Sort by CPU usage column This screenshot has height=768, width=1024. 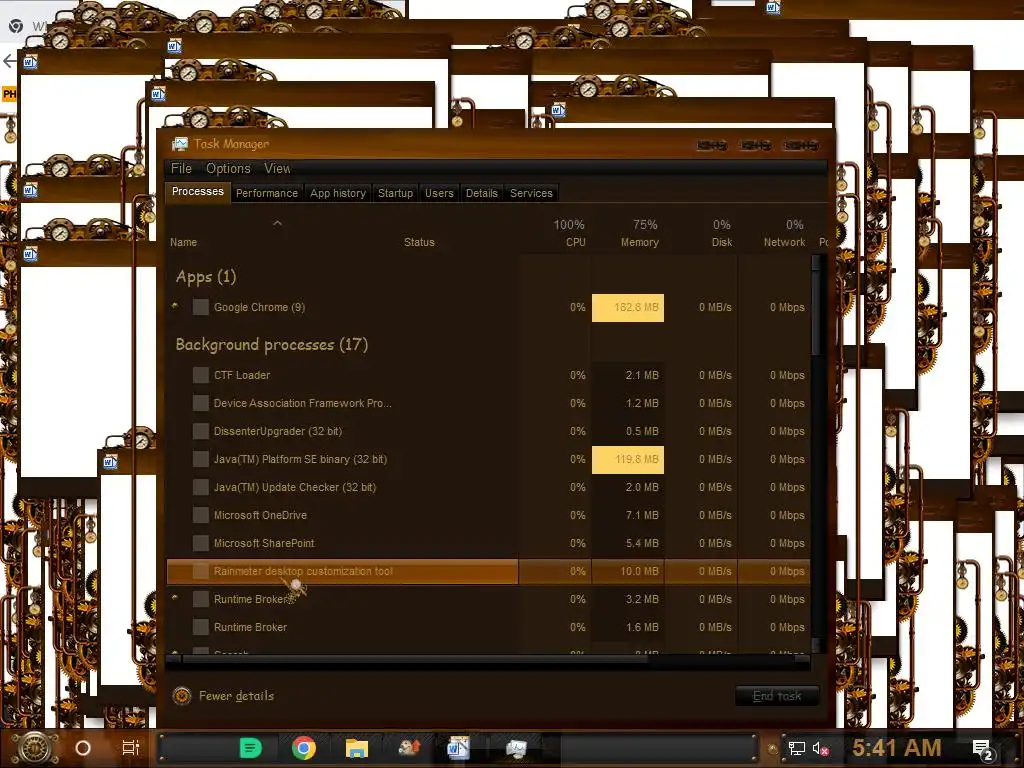coord(569,233)
